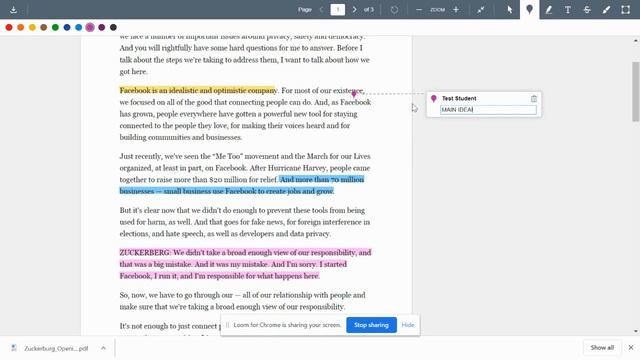Screen dimensions: 640x360
Task: Click the pink highlighted ZUCKERBERG paragraph
Action: 245,264
